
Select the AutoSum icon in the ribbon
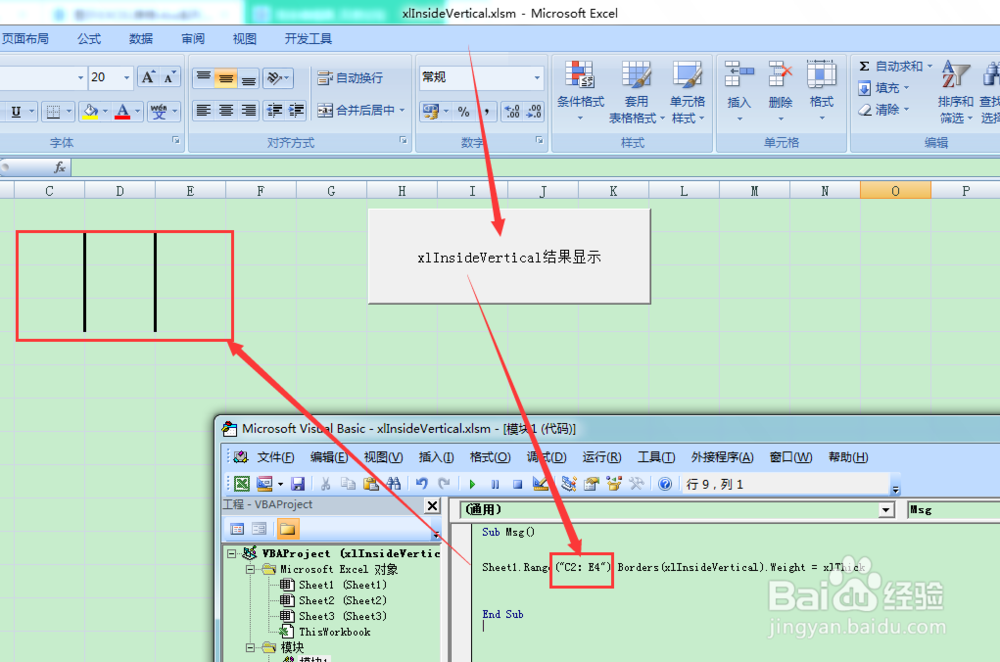pos(864,64)
